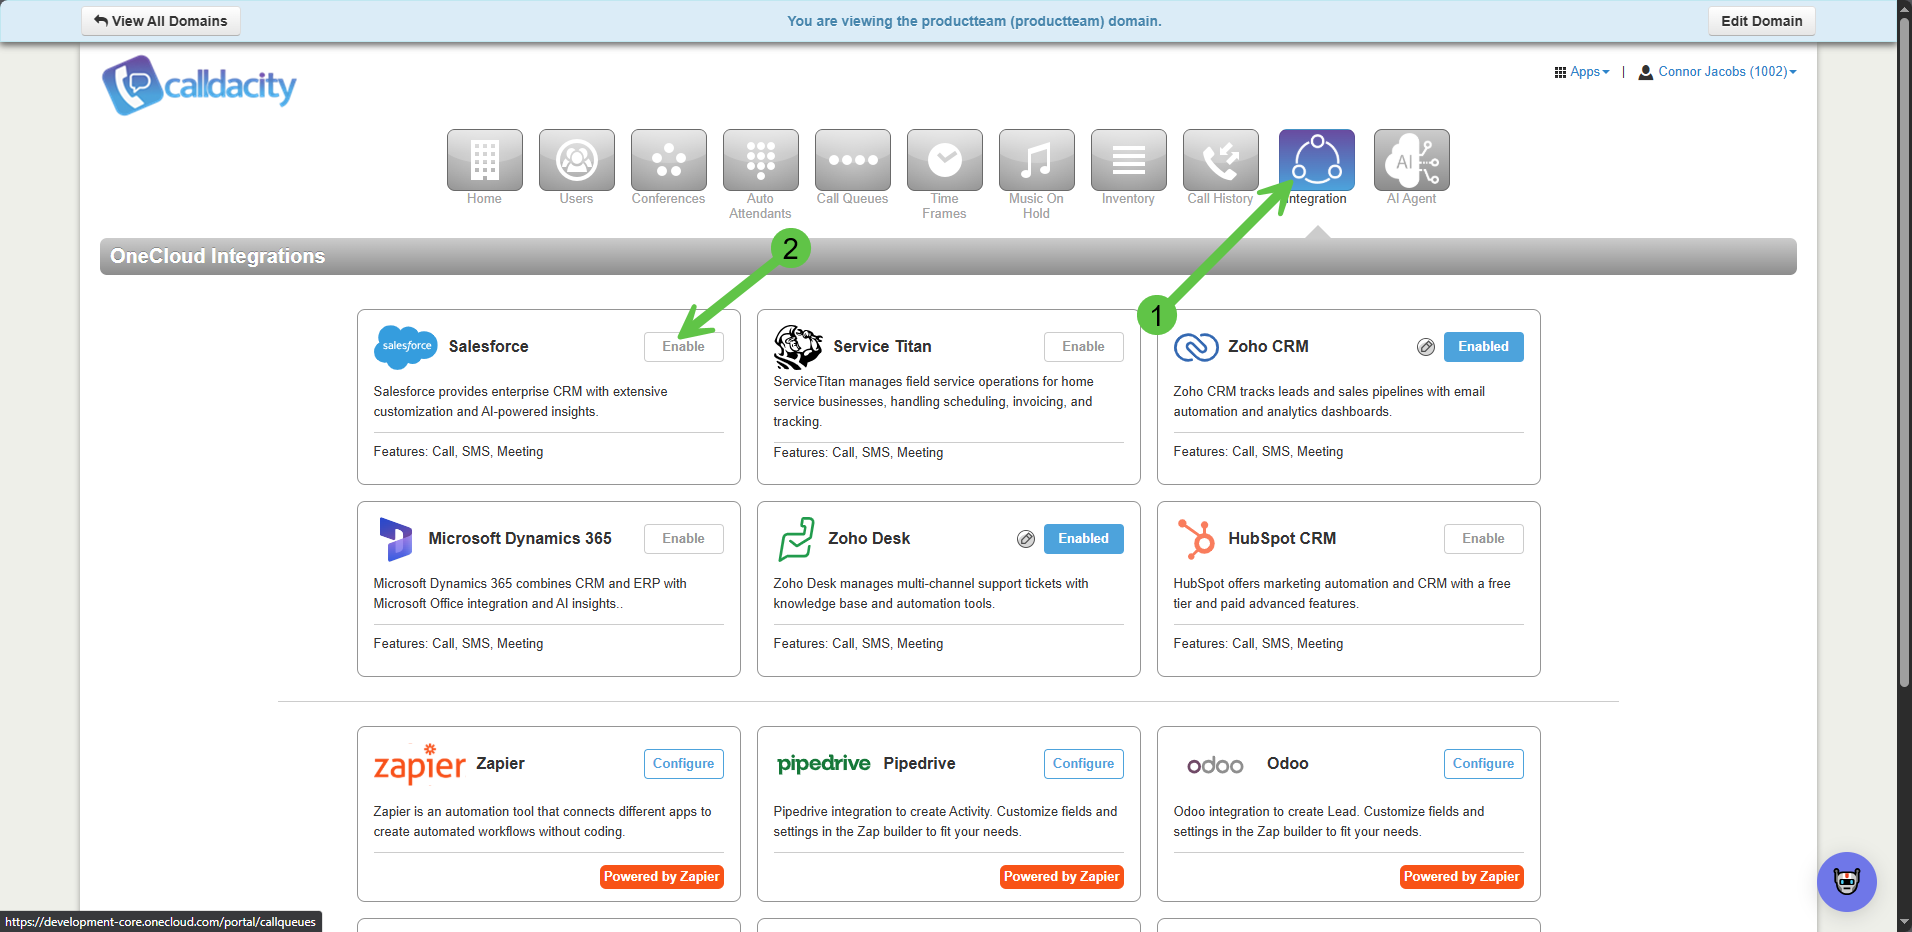The image size is (1912, 932).
Task: Expand the Apps dropdown menu
Action: point(1582,72)
